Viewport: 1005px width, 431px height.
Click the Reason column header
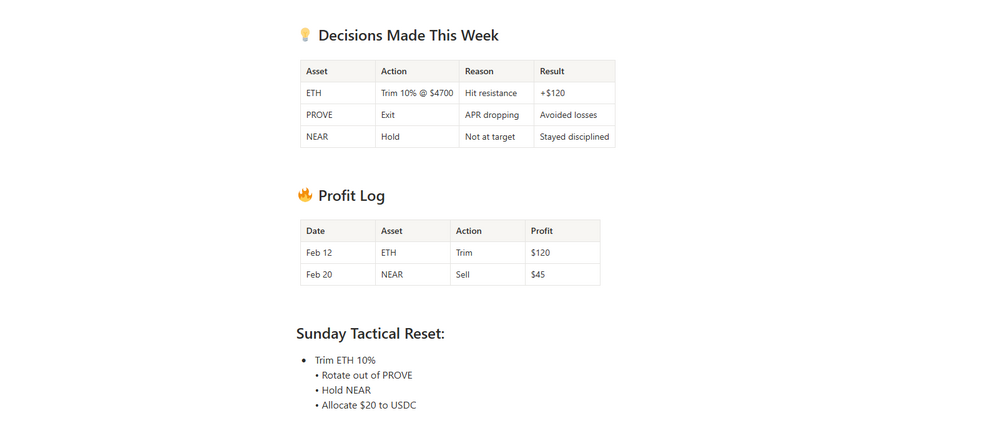[496, 71]
